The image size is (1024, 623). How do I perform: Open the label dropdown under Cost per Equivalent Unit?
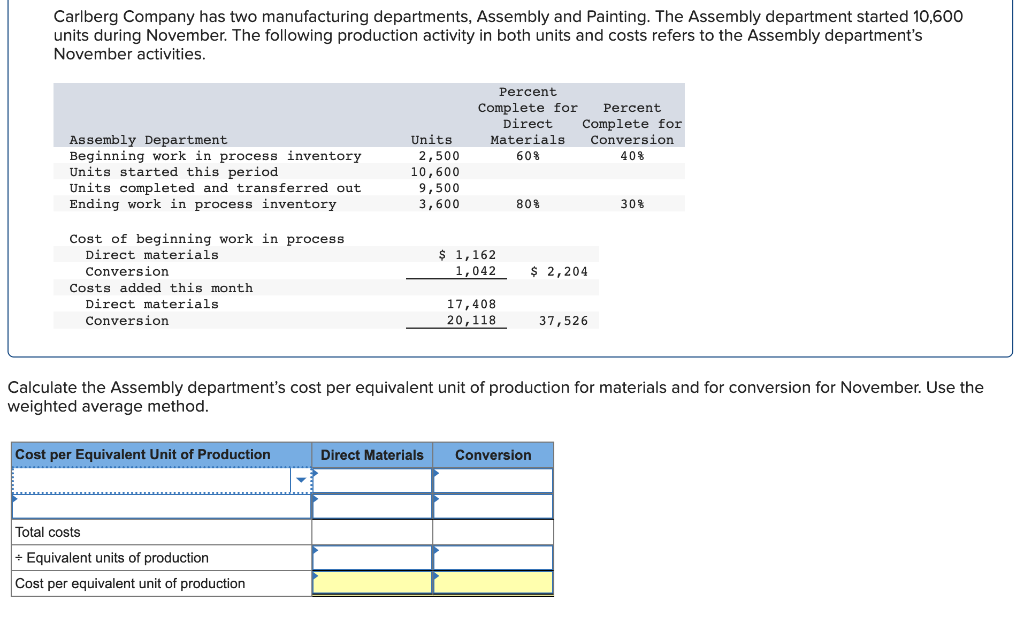150,479
